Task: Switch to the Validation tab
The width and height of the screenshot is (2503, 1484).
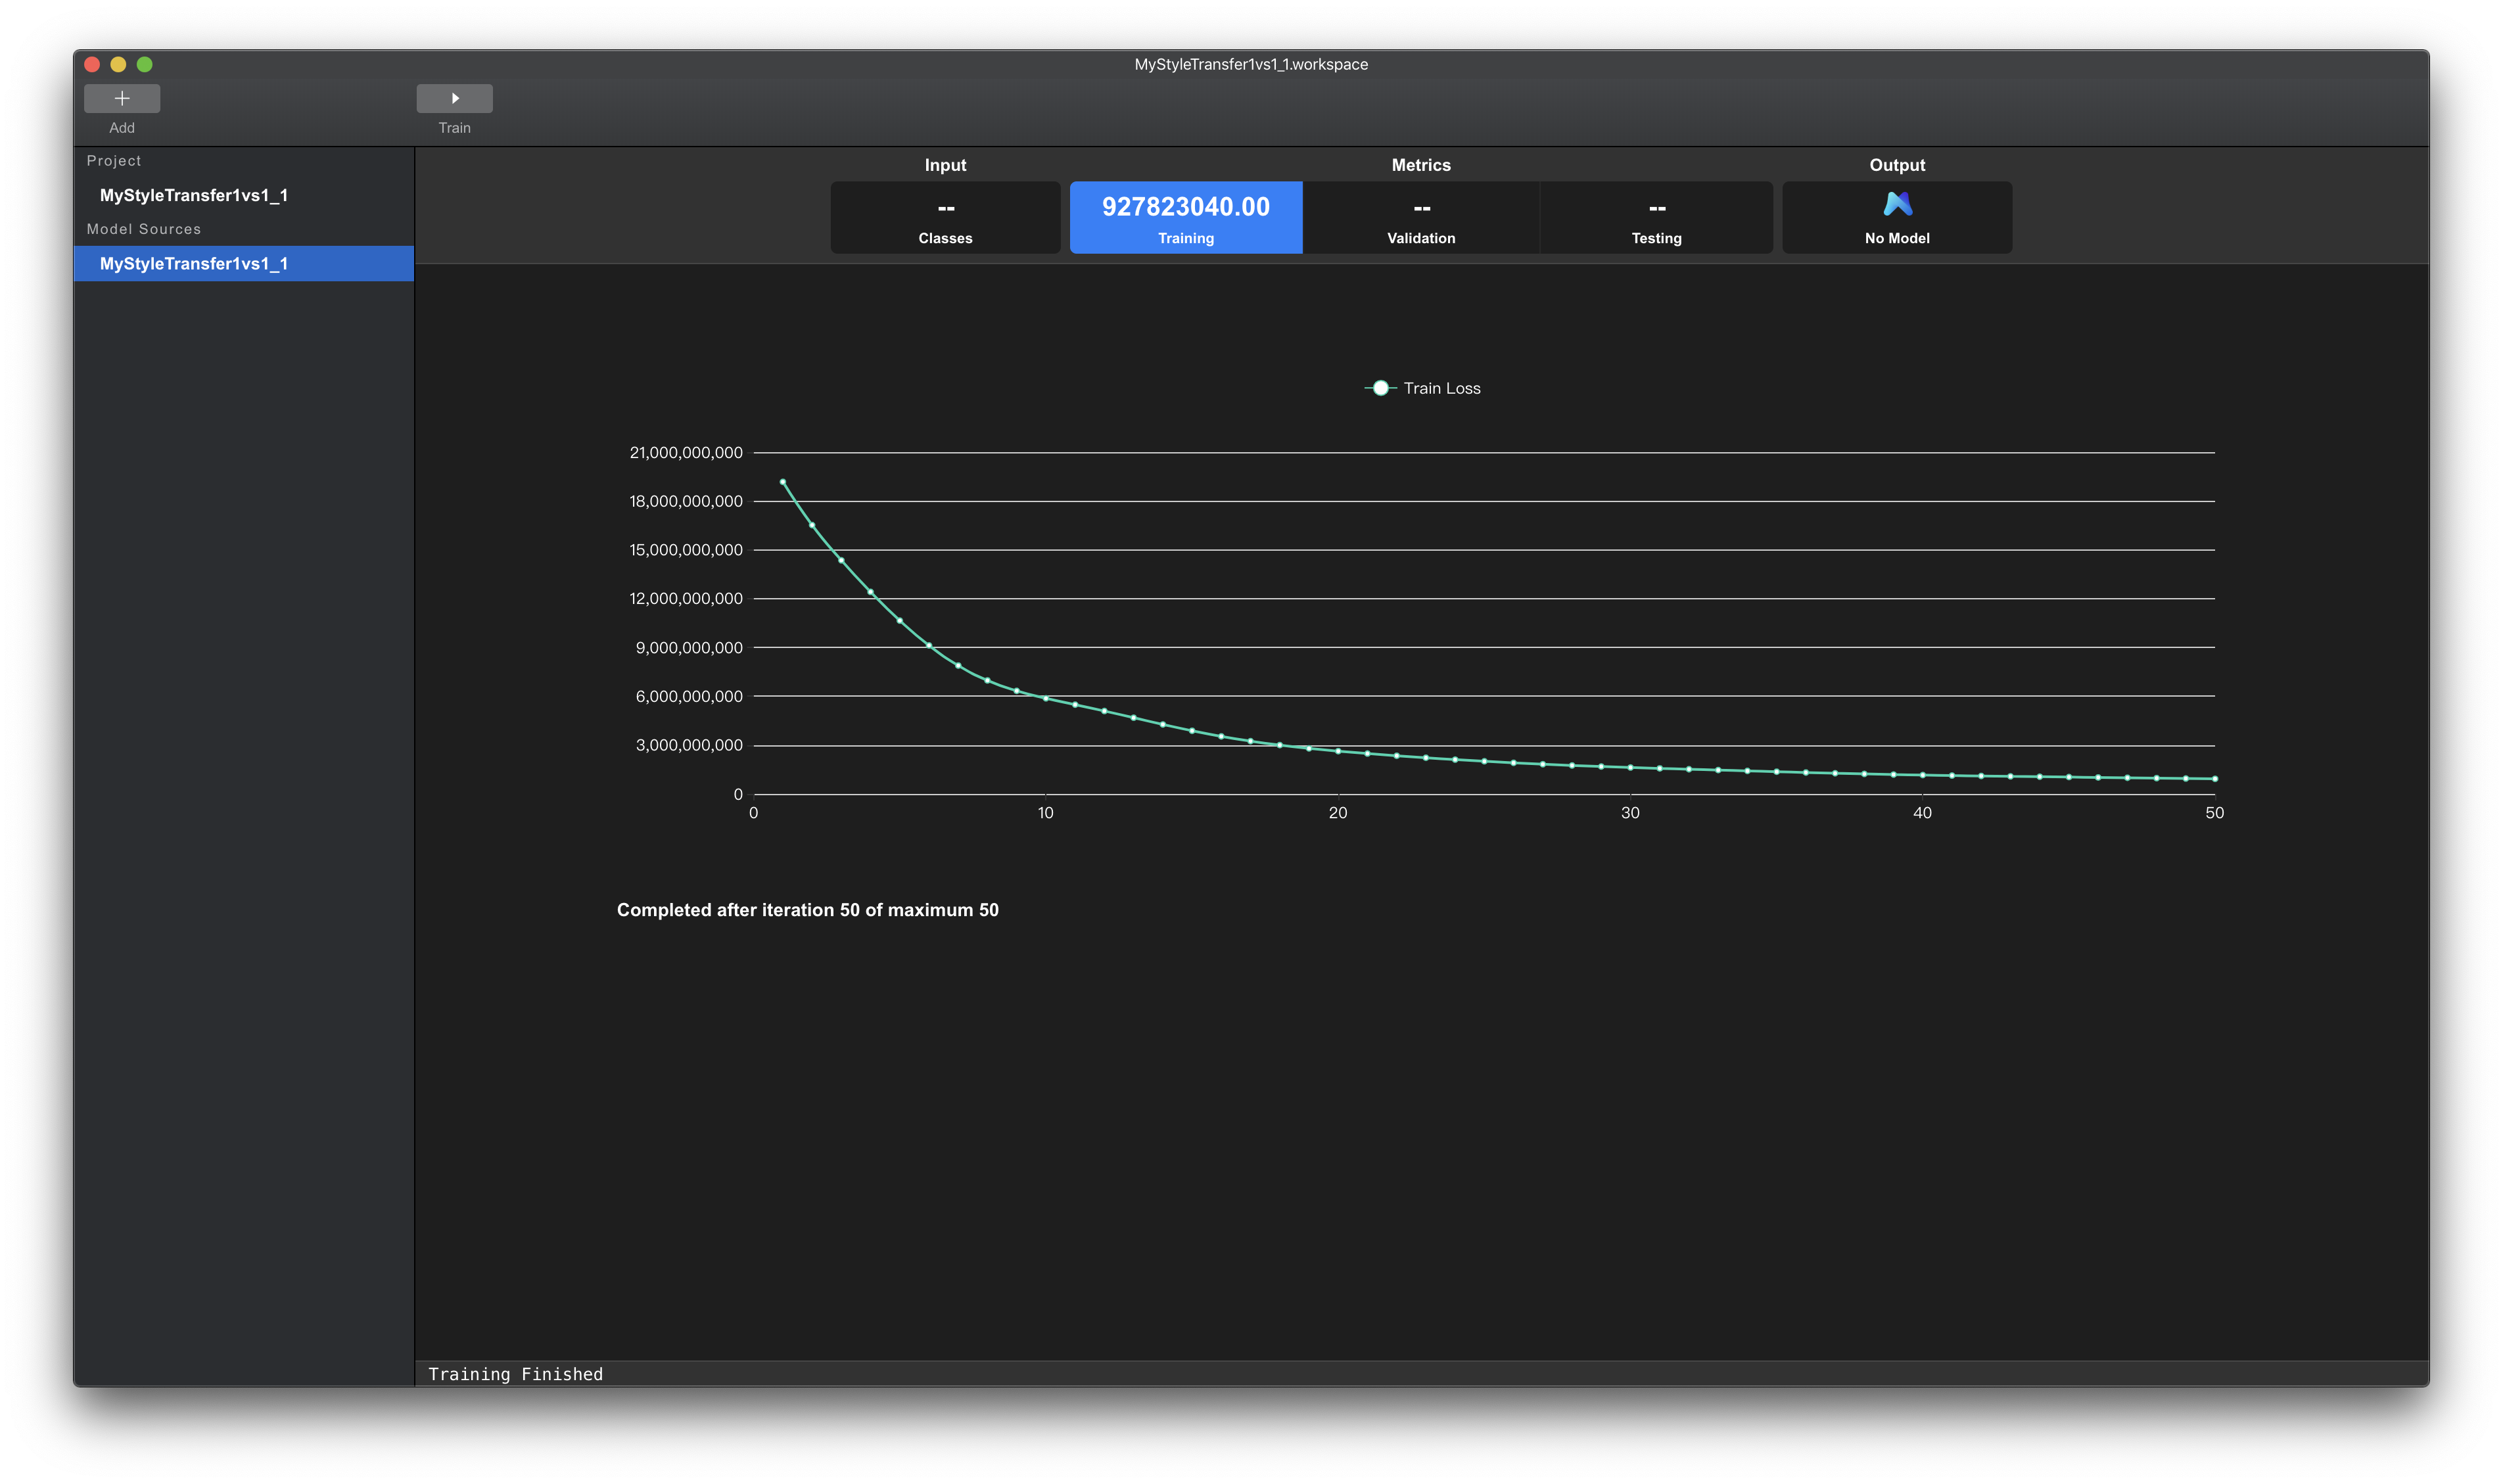Action: pyautogui.click(x=1421, y=218)
